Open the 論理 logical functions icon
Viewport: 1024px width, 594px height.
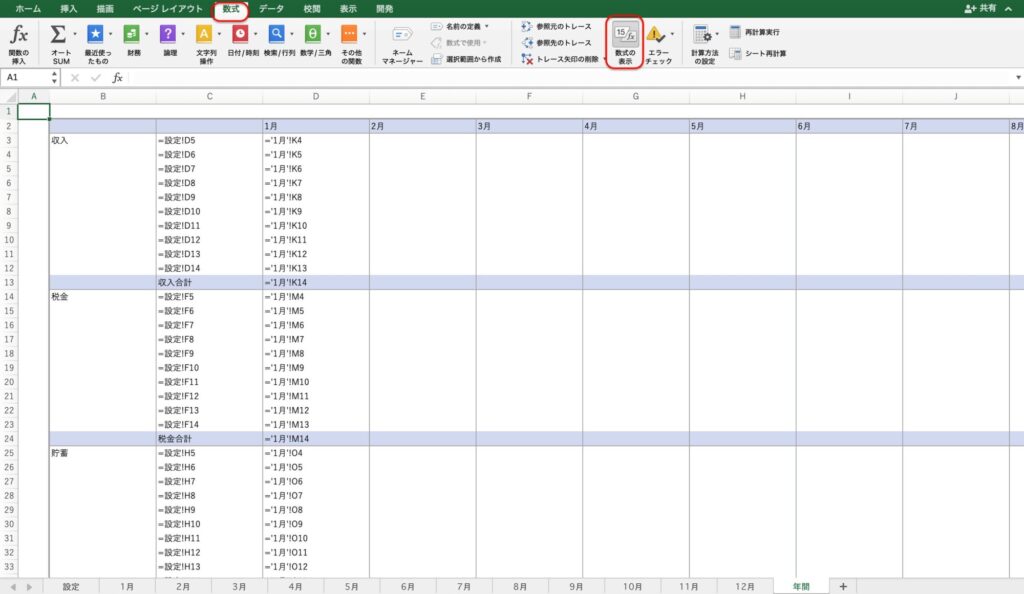pos(168,35)
